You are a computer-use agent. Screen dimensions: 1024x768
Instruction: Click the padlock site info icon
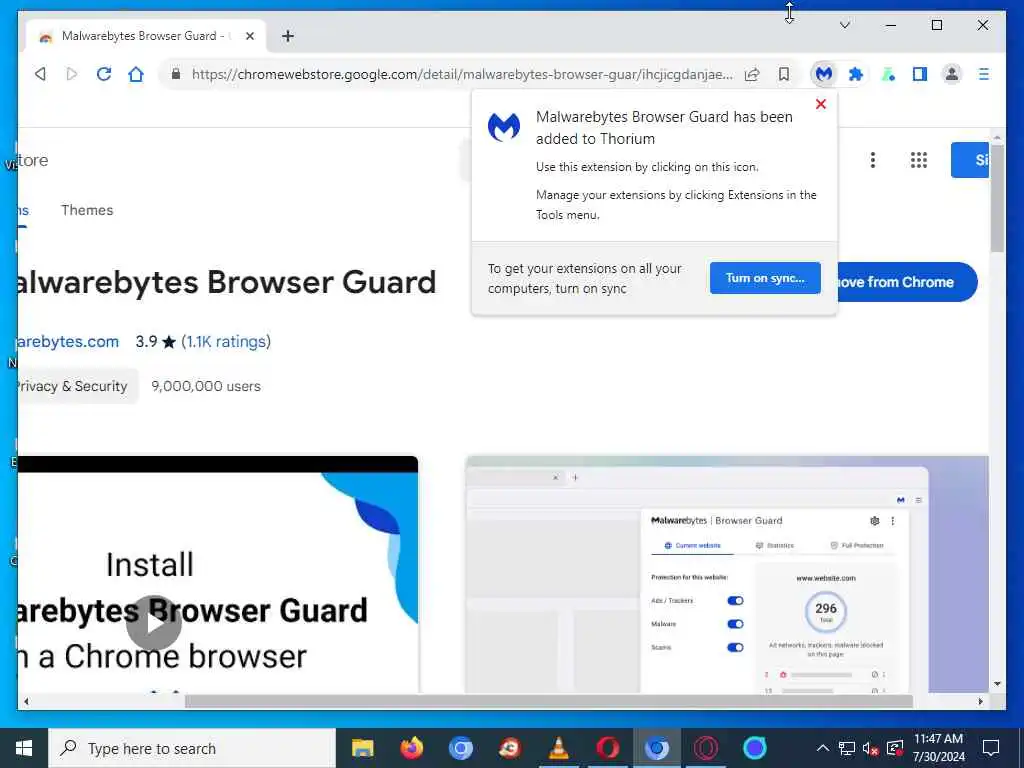click(176, 74)
